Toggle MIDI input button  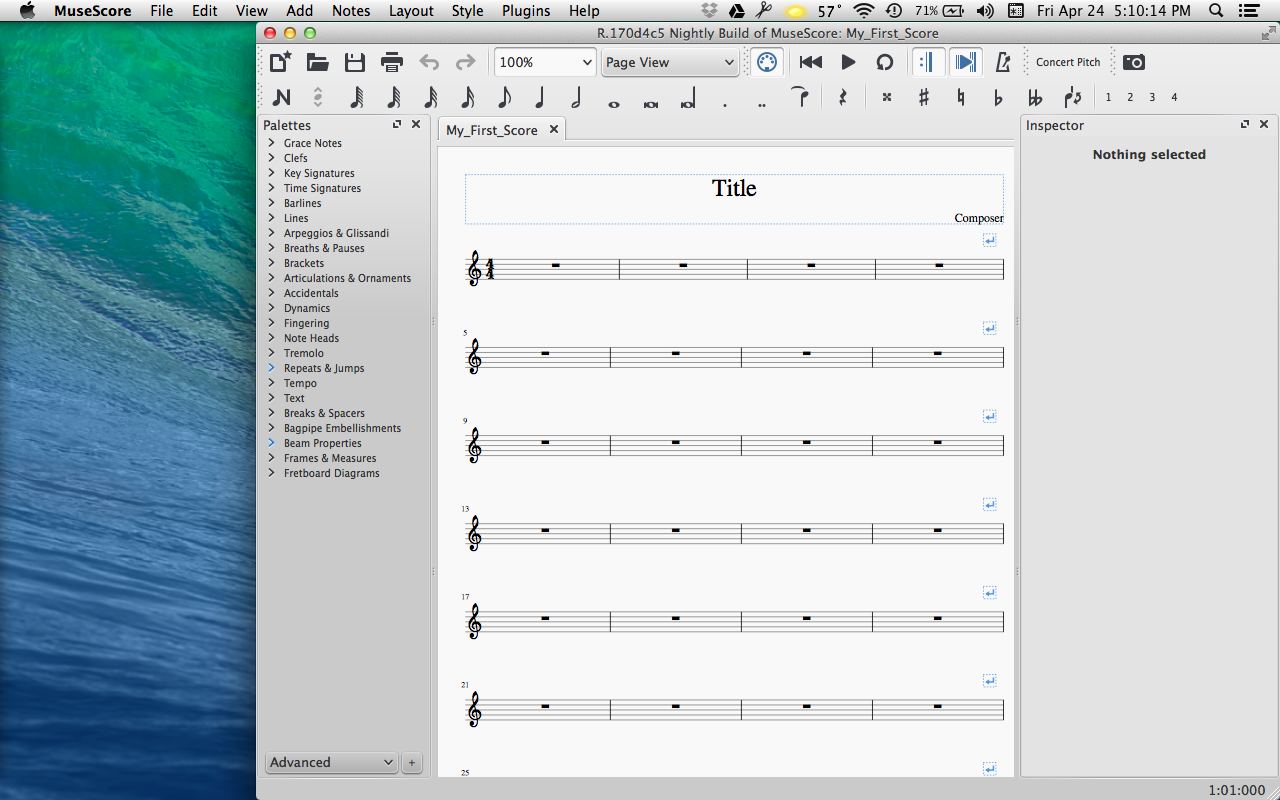(767, 62)
